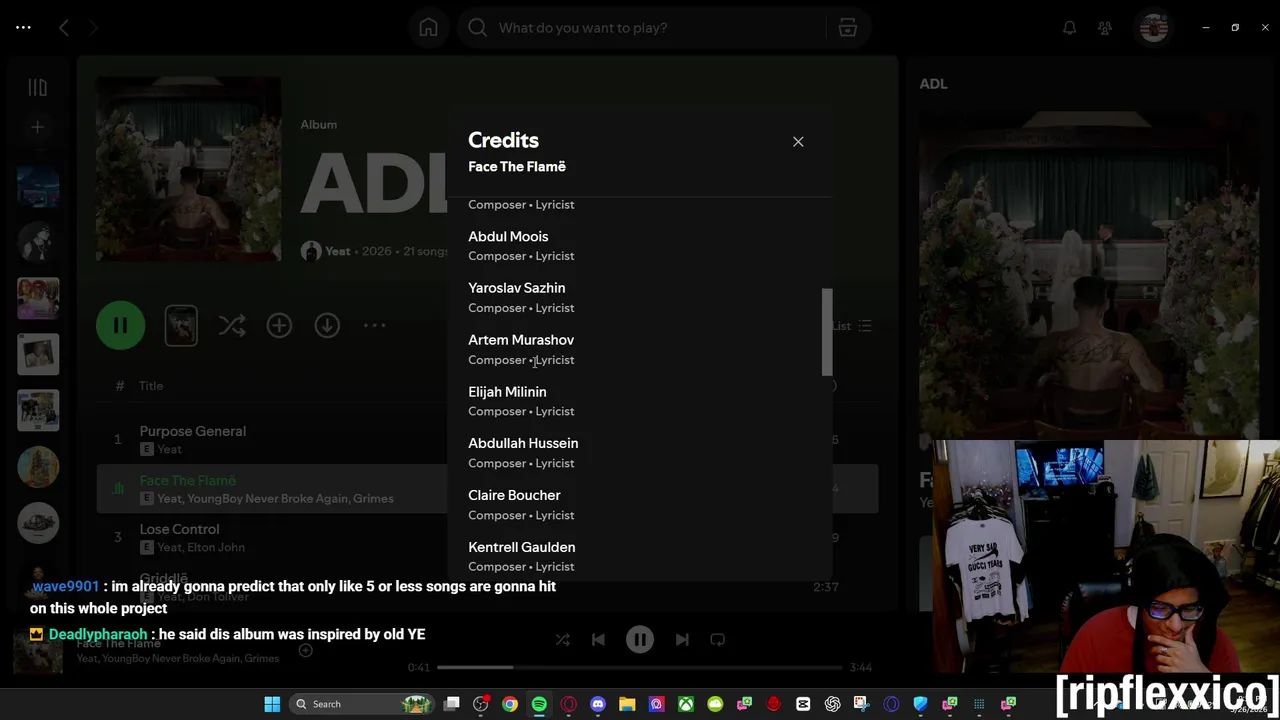Viewport: 1280px width, 720px height.
Task: Go back with the left arrow
Action: tap(64, 28)
